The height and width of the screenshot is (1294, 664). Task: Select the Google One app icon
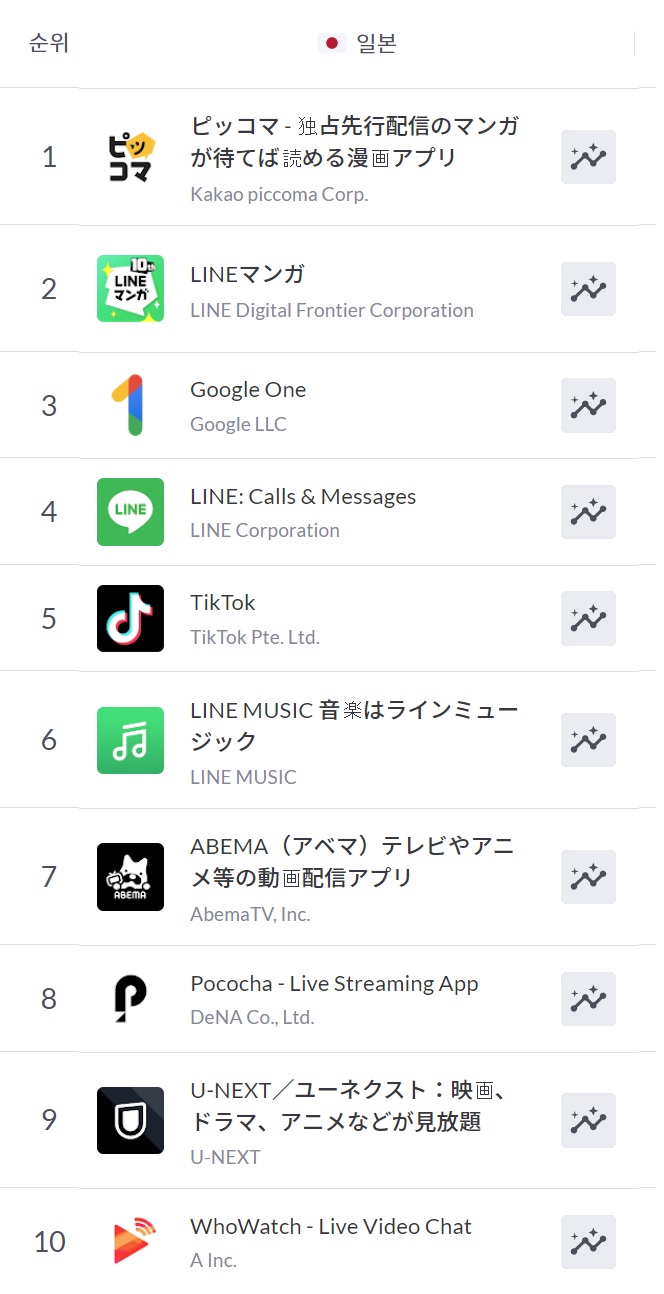point(130,405)
